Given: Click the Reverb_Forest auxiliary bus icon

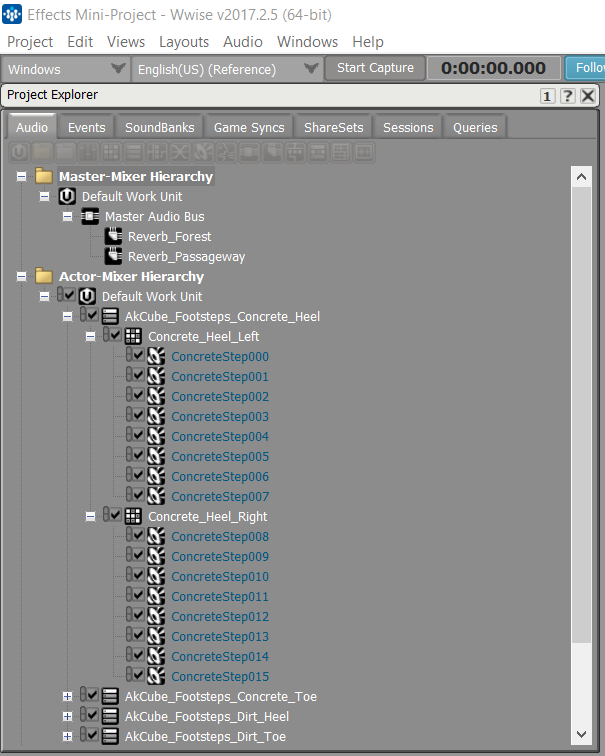Looking at the screenshot, I should [113, 236].
